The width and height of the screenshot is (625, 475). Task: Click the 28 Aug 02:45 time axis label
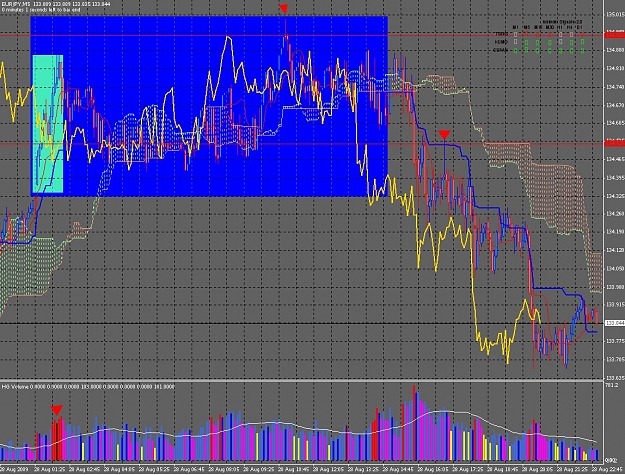(x=85, y=469)
